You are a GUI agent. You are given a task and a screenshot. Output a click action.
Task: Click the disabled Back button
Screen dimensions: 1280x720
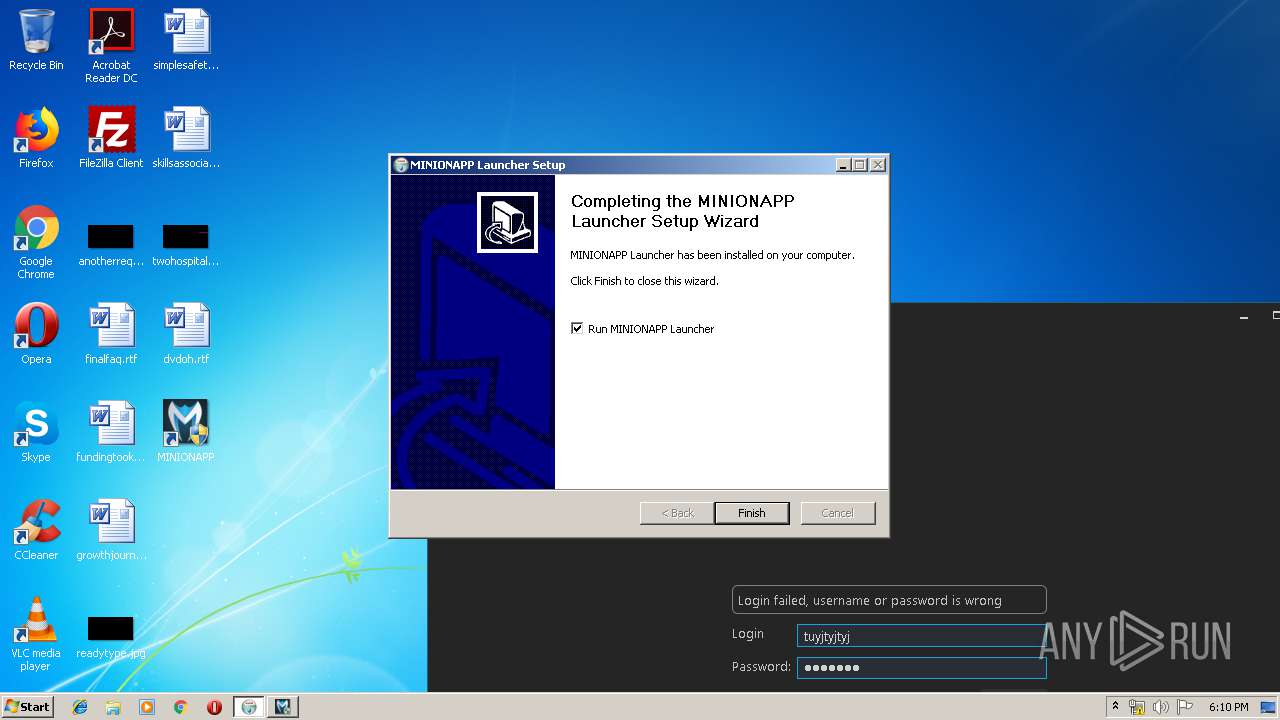click(677, 513)
